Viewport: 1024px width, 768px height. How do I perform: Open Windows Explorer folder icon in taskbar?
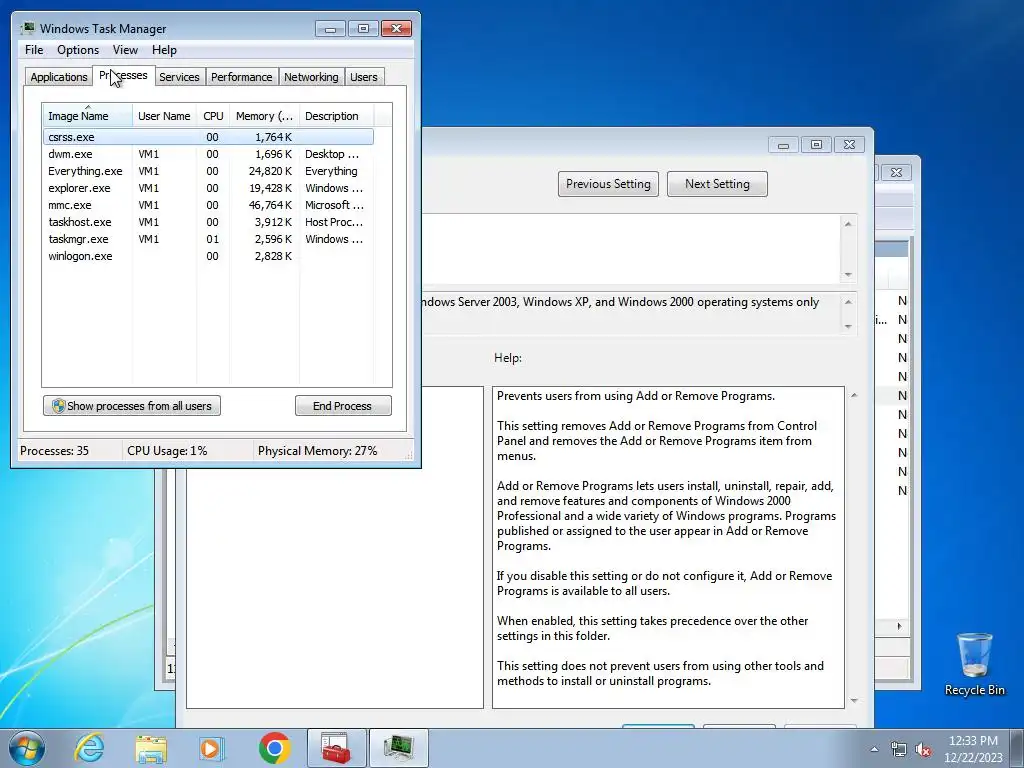[x=151, y=748]
